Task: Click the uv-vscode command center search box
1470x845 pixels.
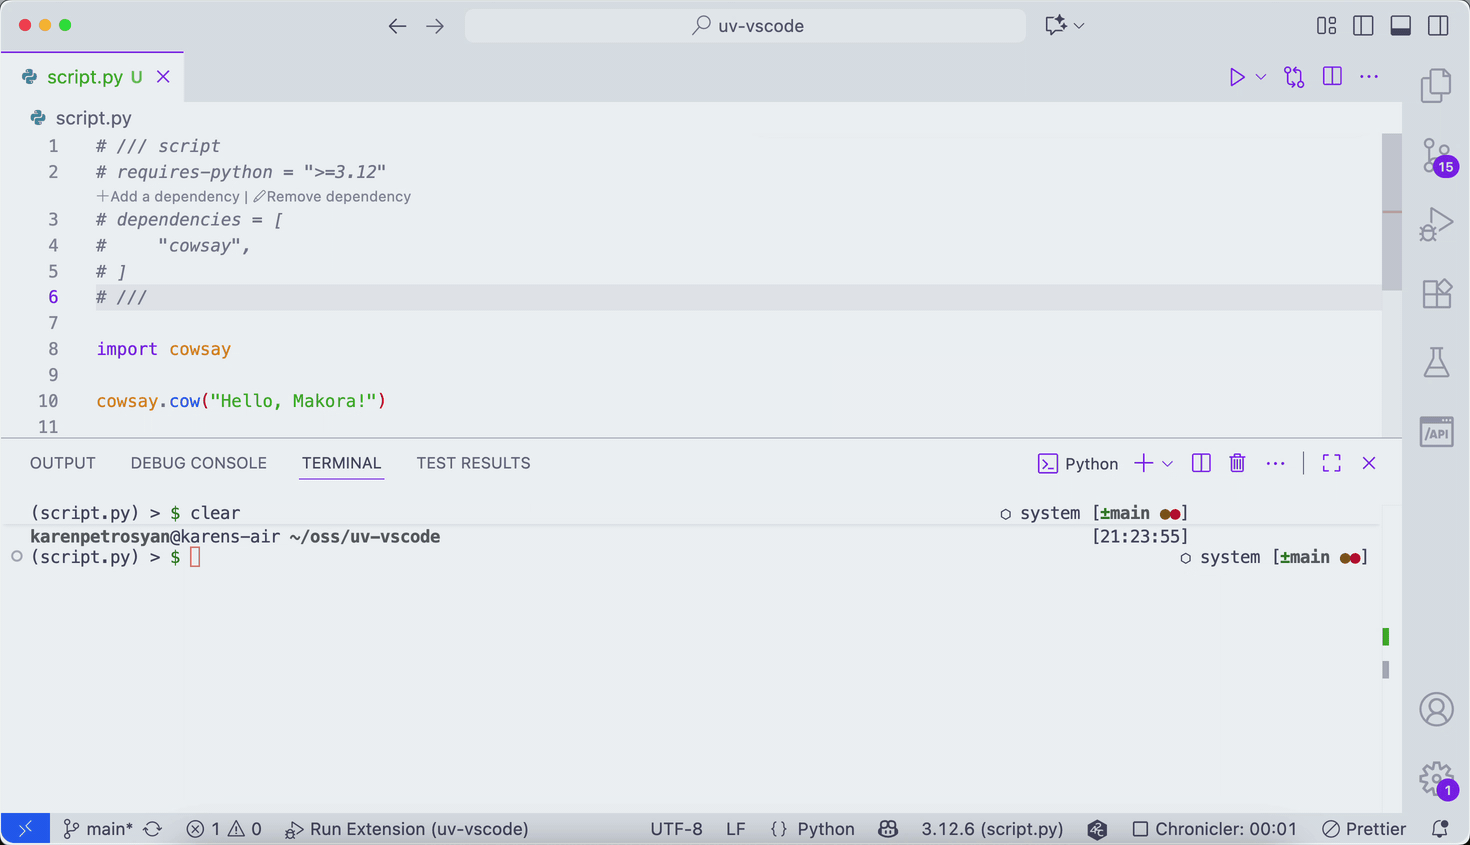Action: click(745, 26)
